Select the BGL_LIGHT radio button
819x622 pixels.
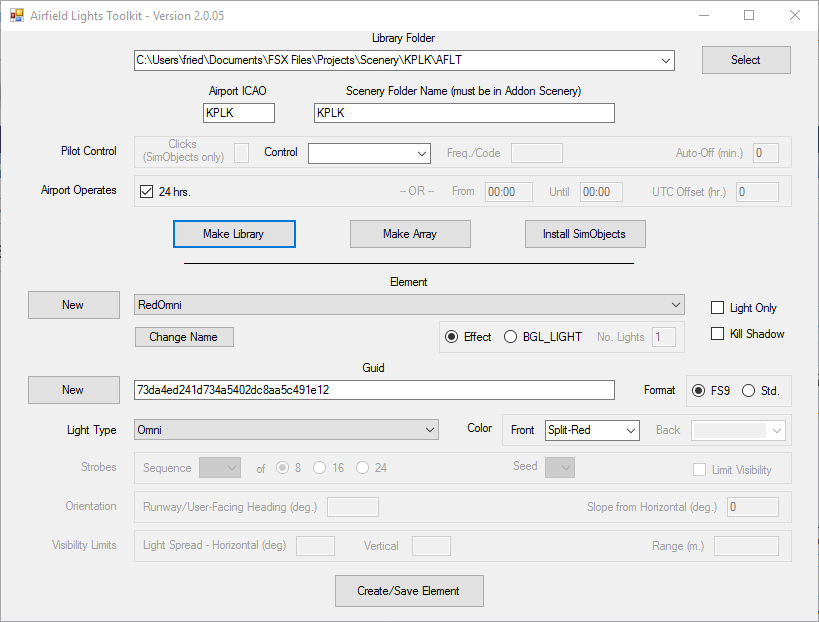tap(510, 337)
